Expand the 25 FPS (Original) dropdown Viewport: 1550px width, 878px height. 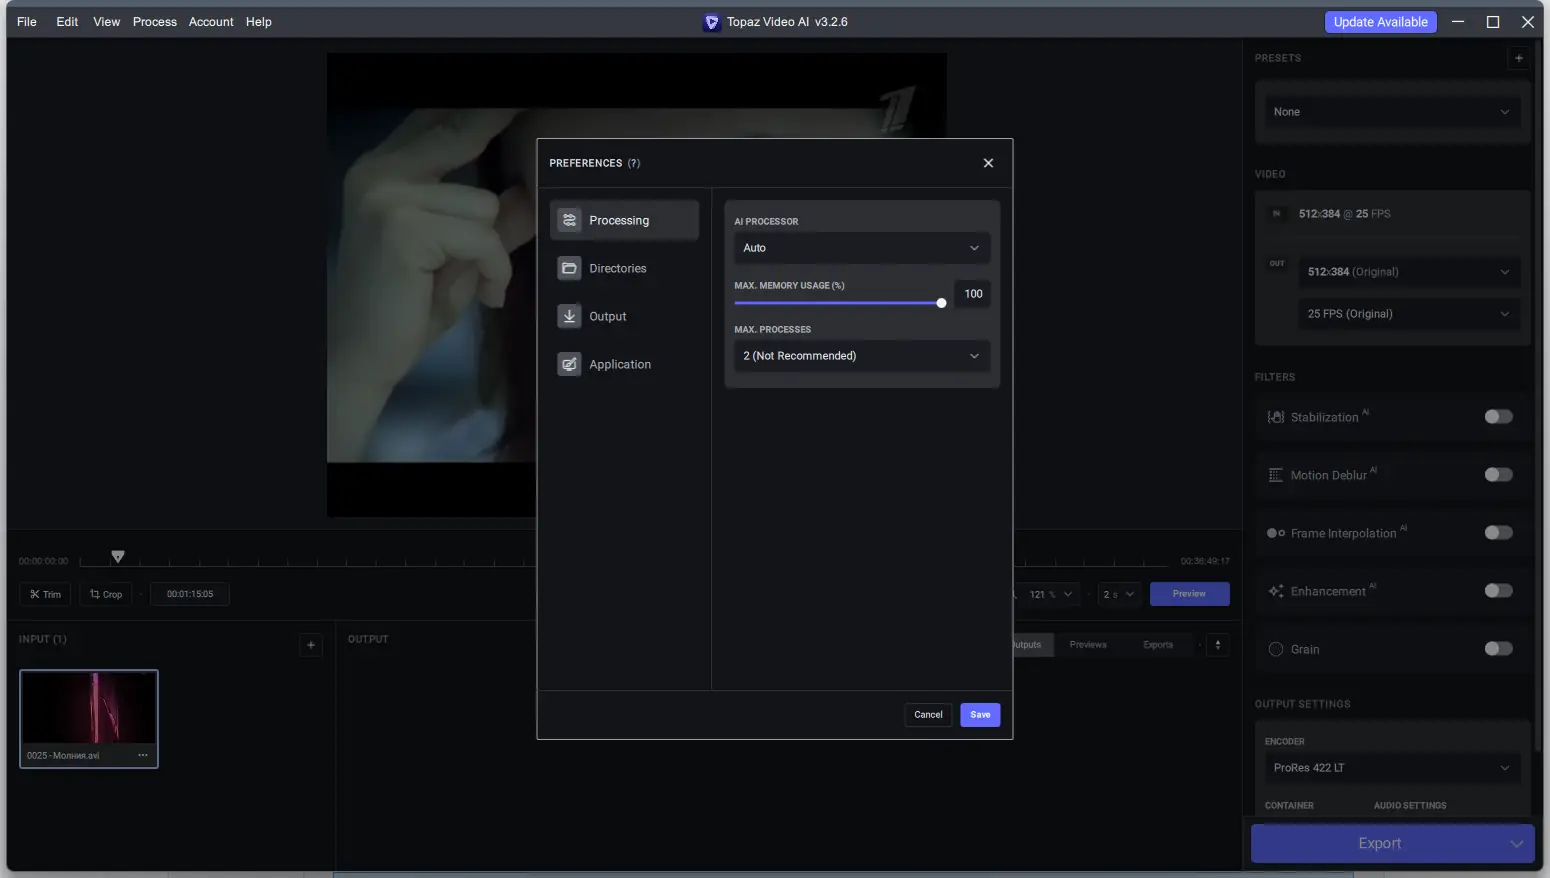click(1408, 314)
